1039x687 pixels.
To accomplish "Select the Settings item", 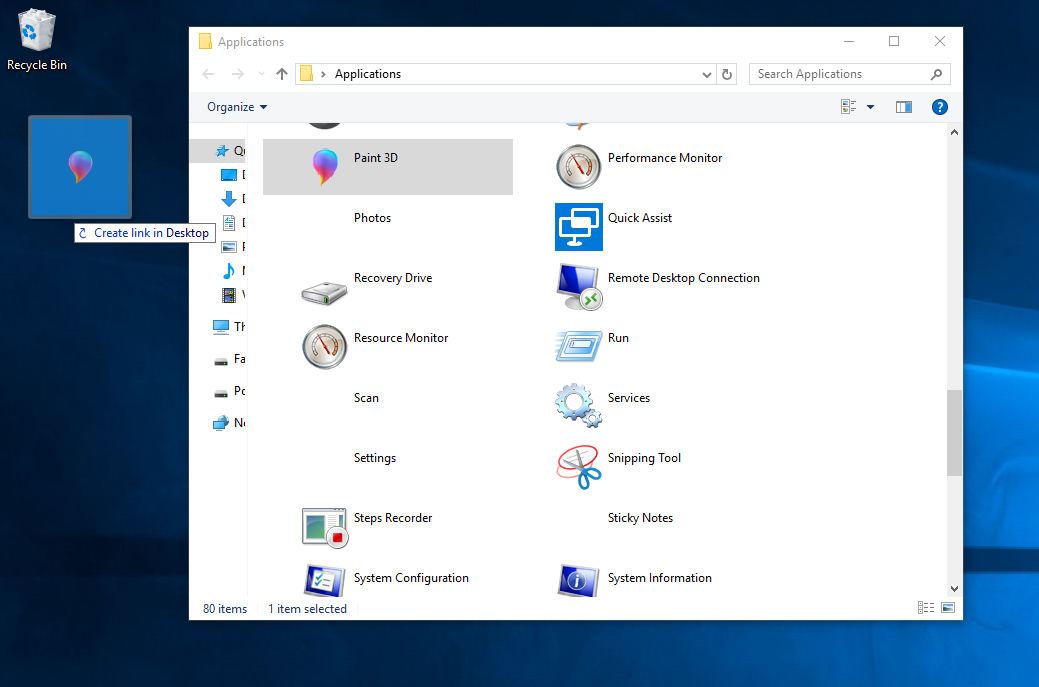I will point(375,458).
